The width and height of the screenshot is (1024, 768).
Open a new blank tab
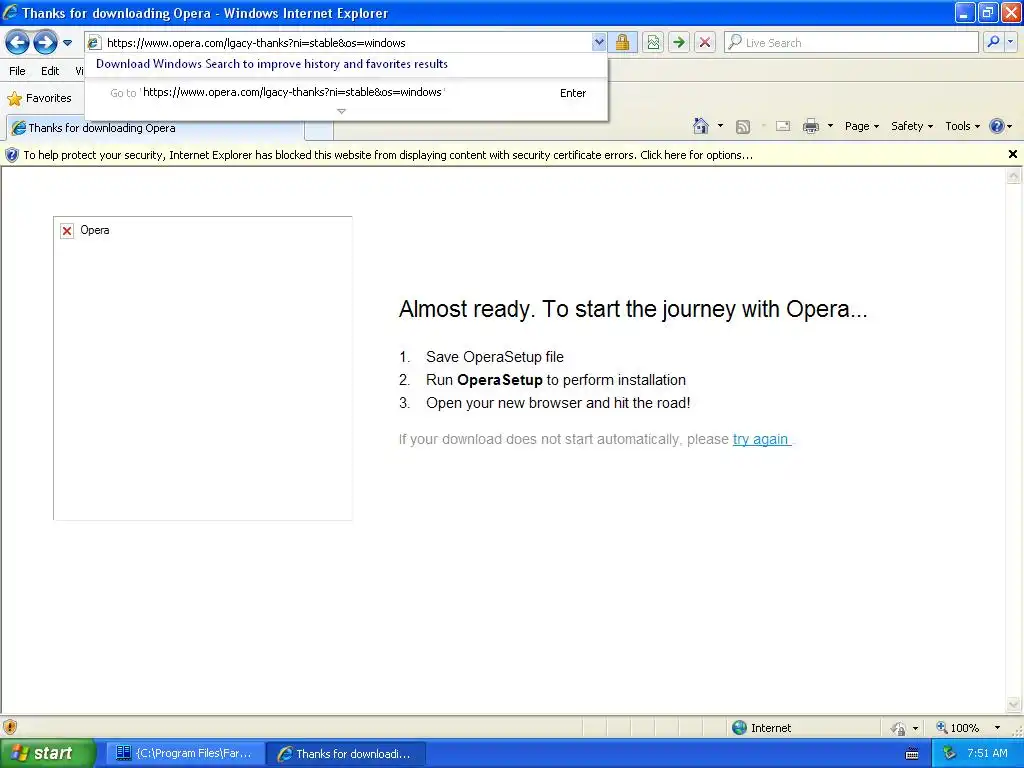coord(319,131)
